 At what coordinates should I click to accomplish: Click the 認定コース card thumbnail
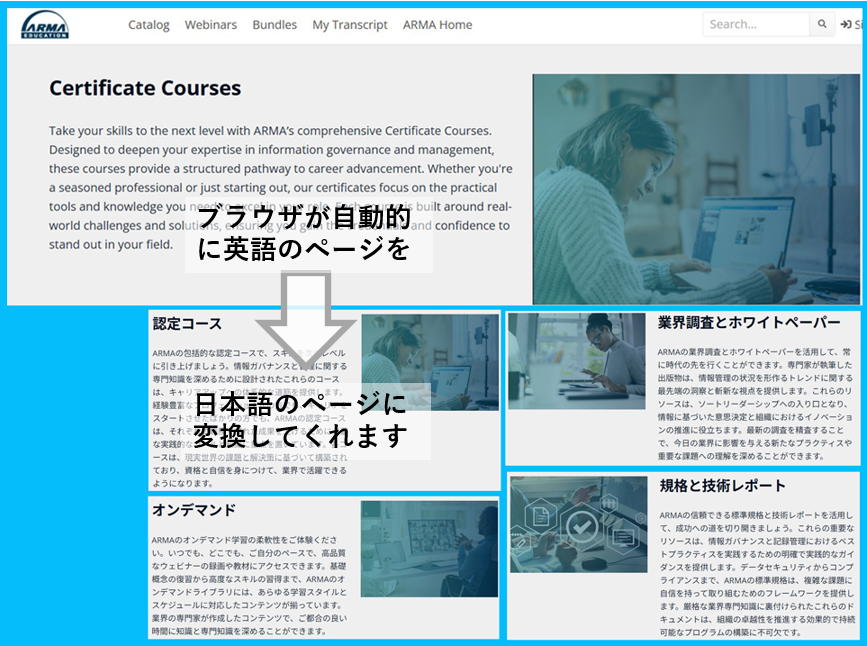[x=430, y=362]
